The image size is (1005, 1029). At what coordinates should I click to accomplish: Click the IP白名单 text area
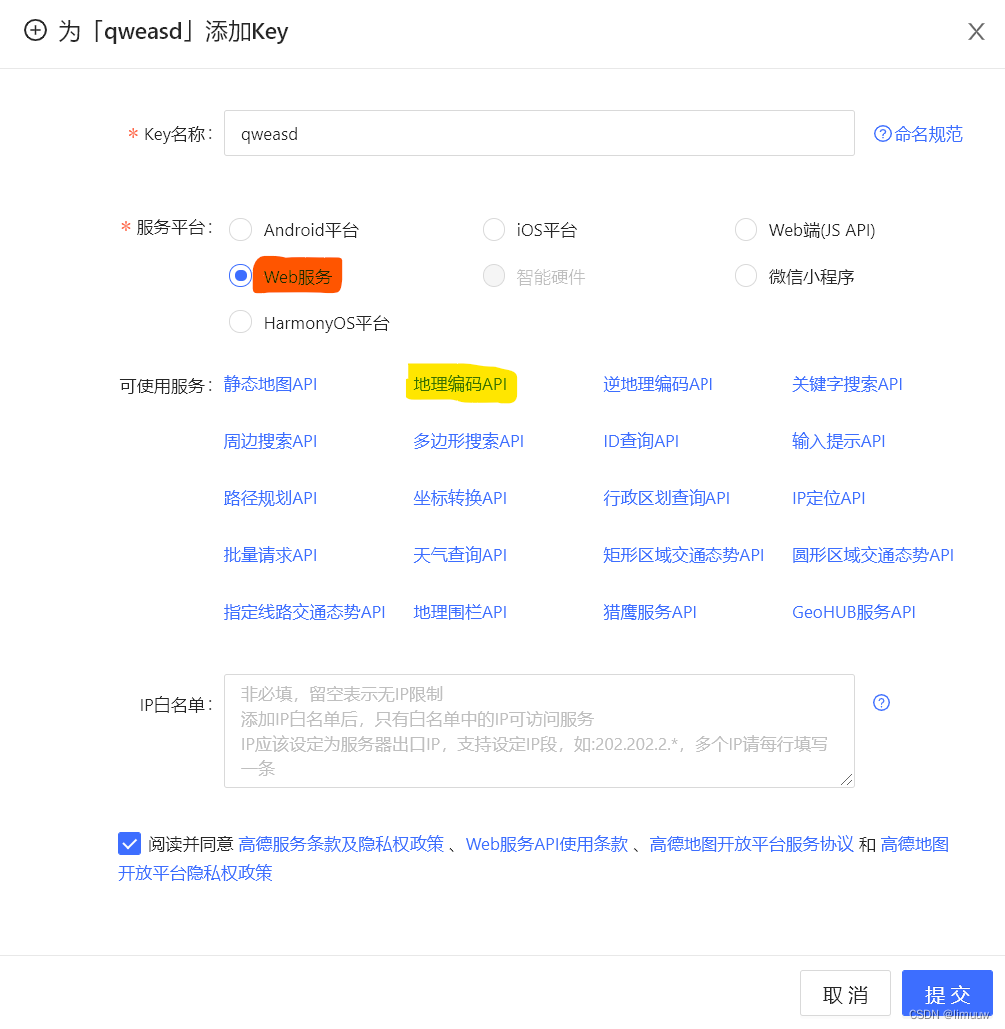(539, 730)
